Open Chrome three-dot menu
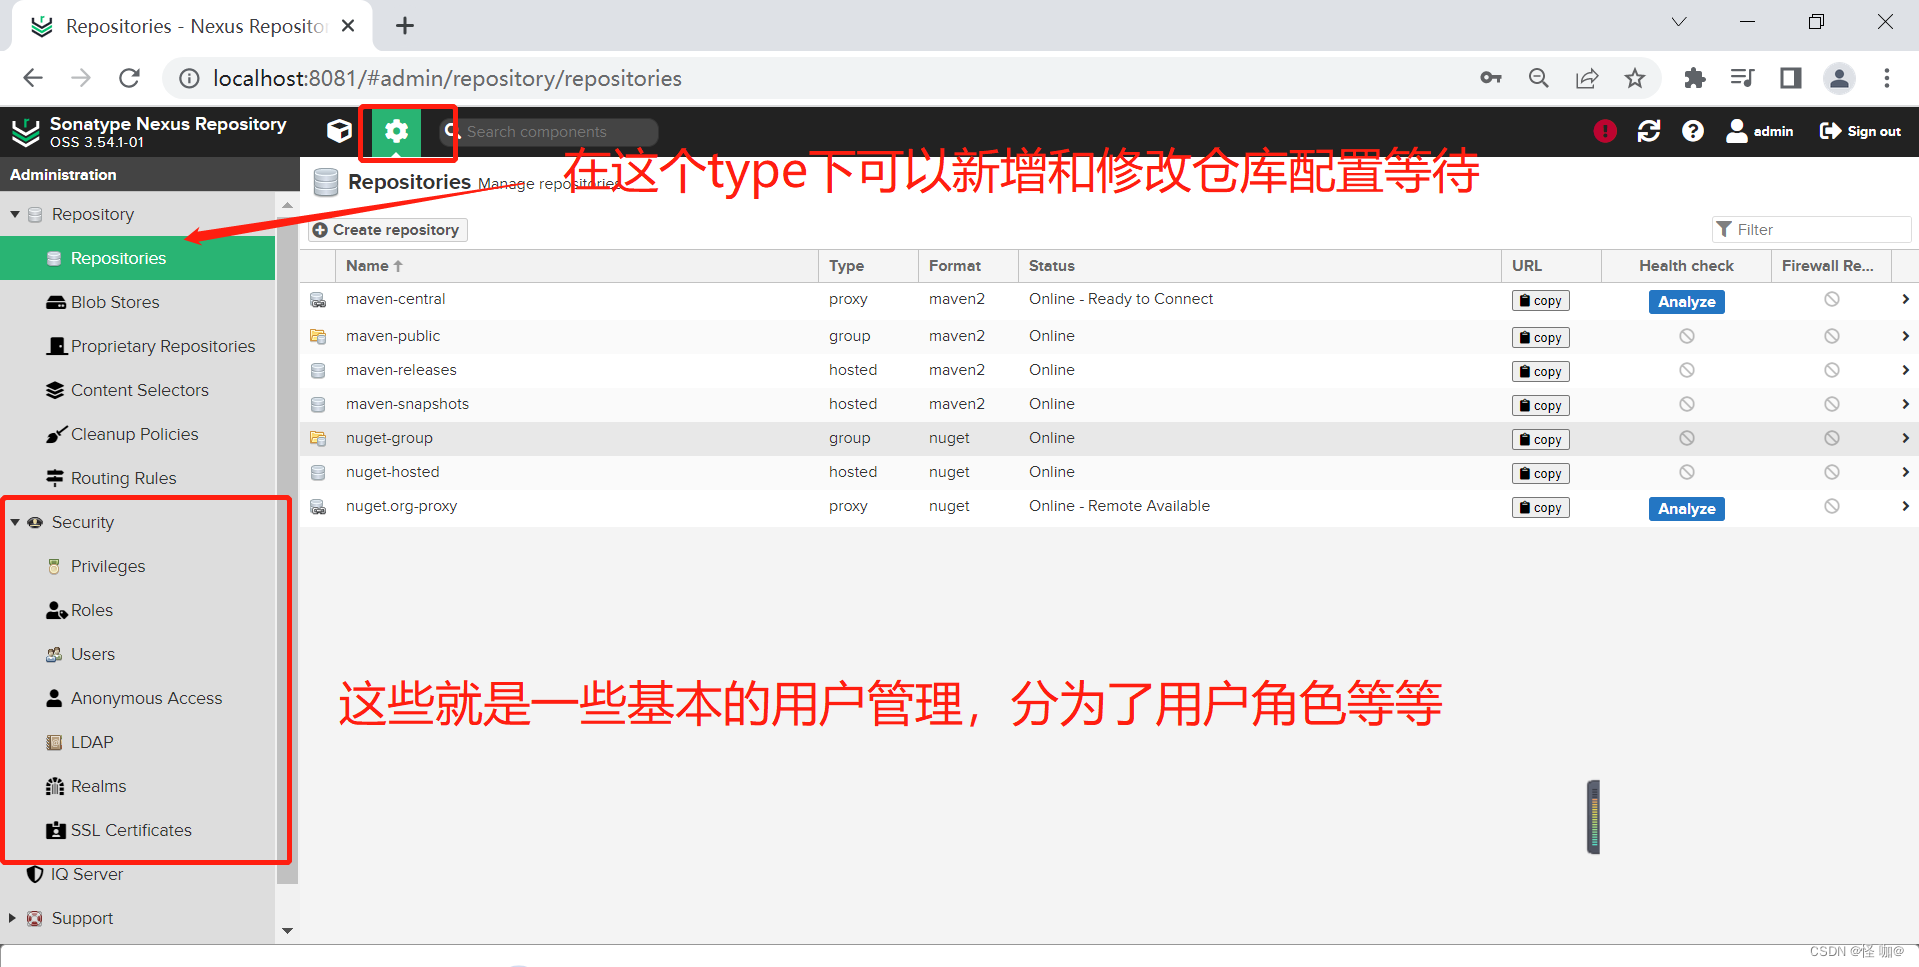Screen dimensions: 1919x967 tap(1887, 78)
